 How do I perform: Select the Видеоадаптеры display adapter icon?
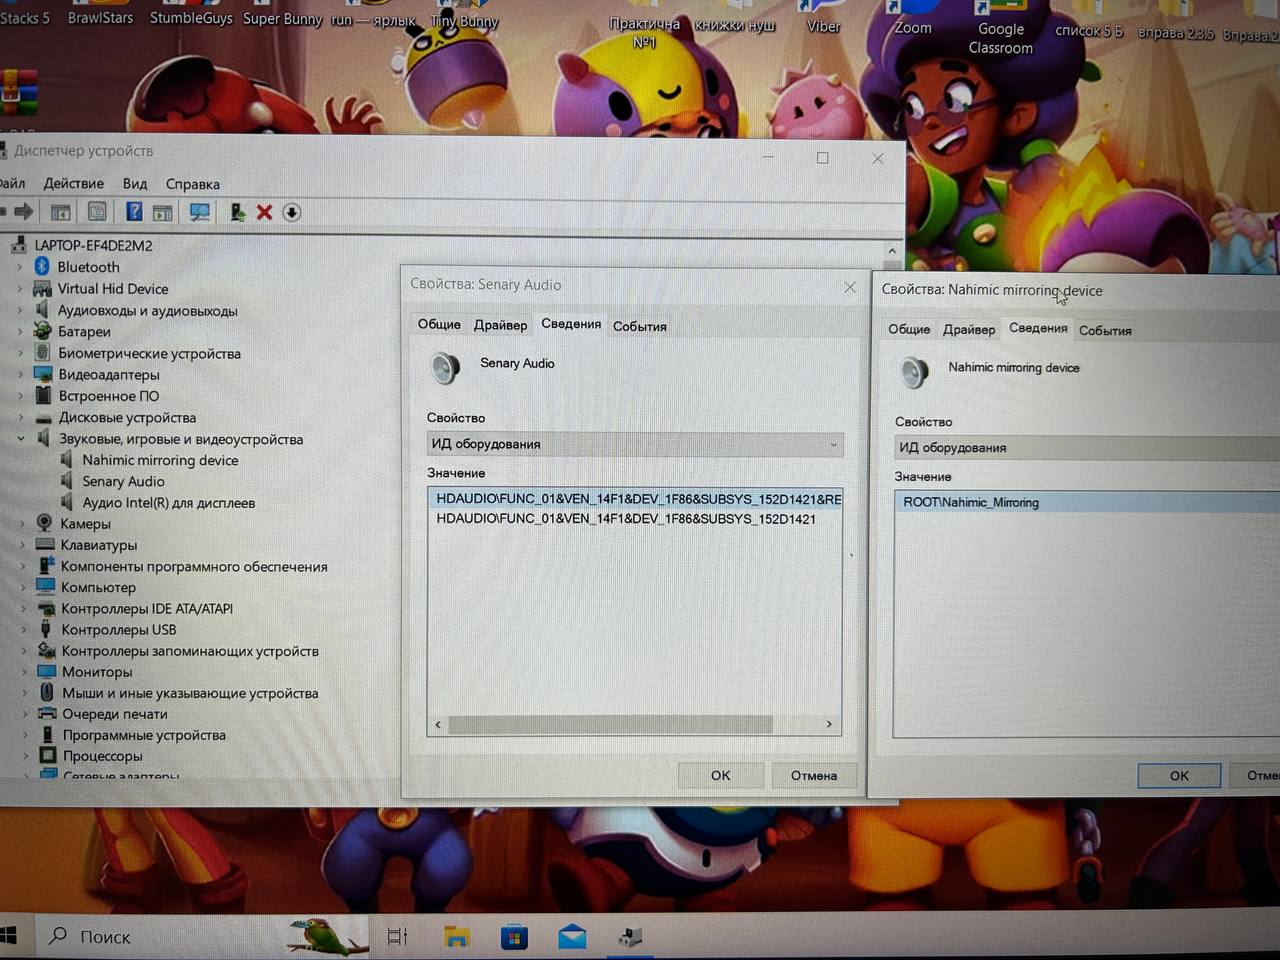[x=43, y=374]
